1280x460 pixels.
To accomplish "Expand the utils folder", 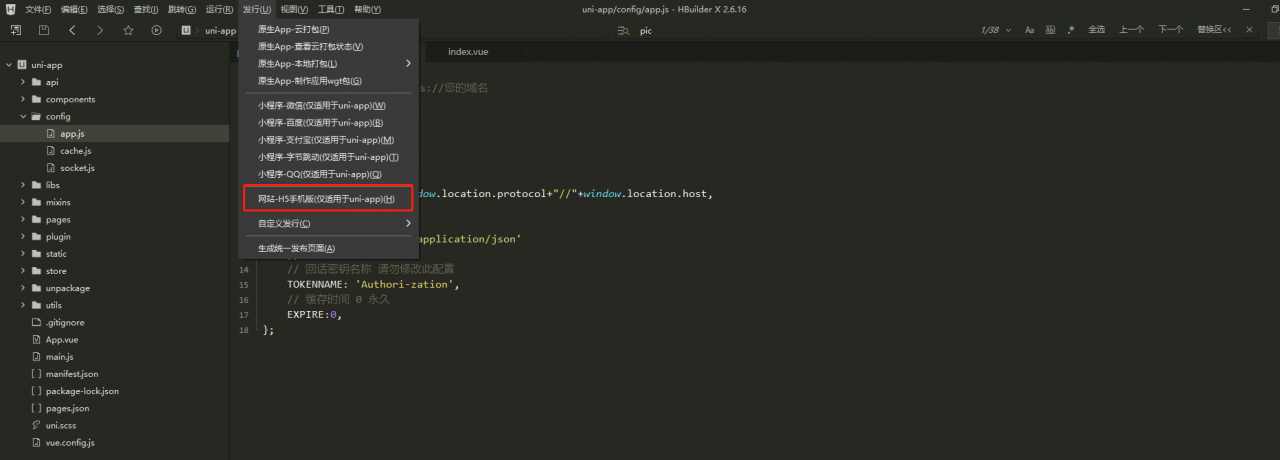I will pos(23,305).
